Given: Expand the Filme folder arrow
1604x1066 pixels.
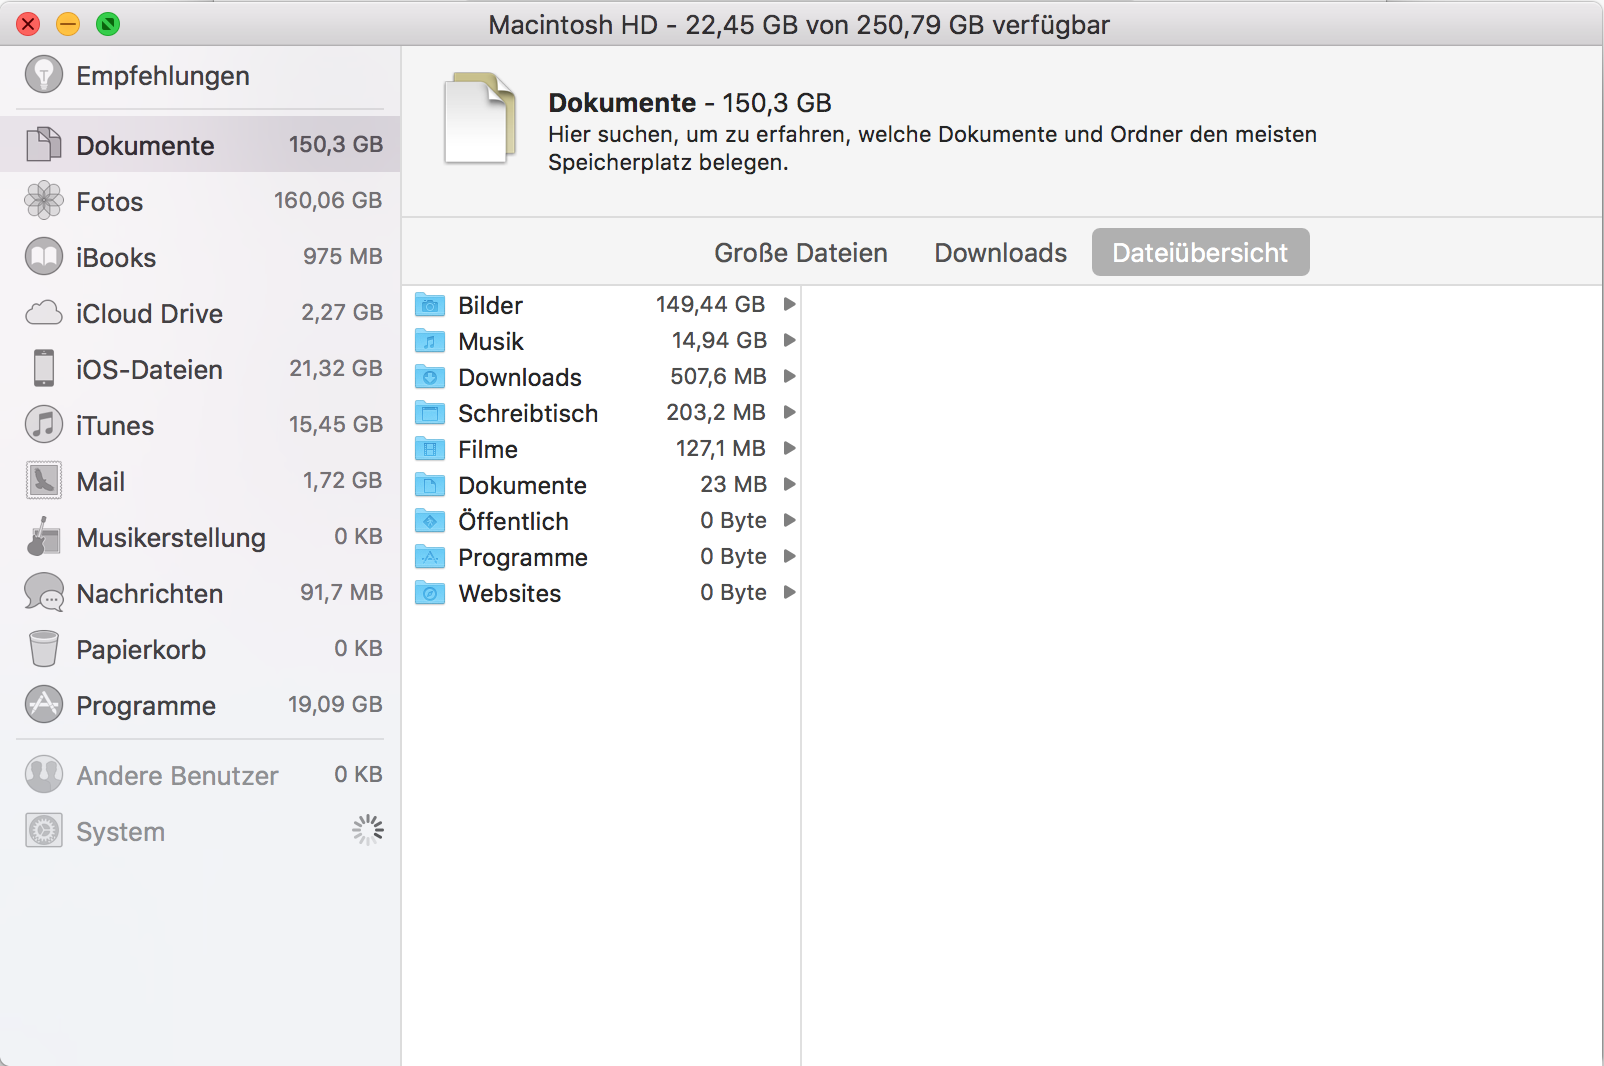Looking at the screenshot, I should click(789, 448).
